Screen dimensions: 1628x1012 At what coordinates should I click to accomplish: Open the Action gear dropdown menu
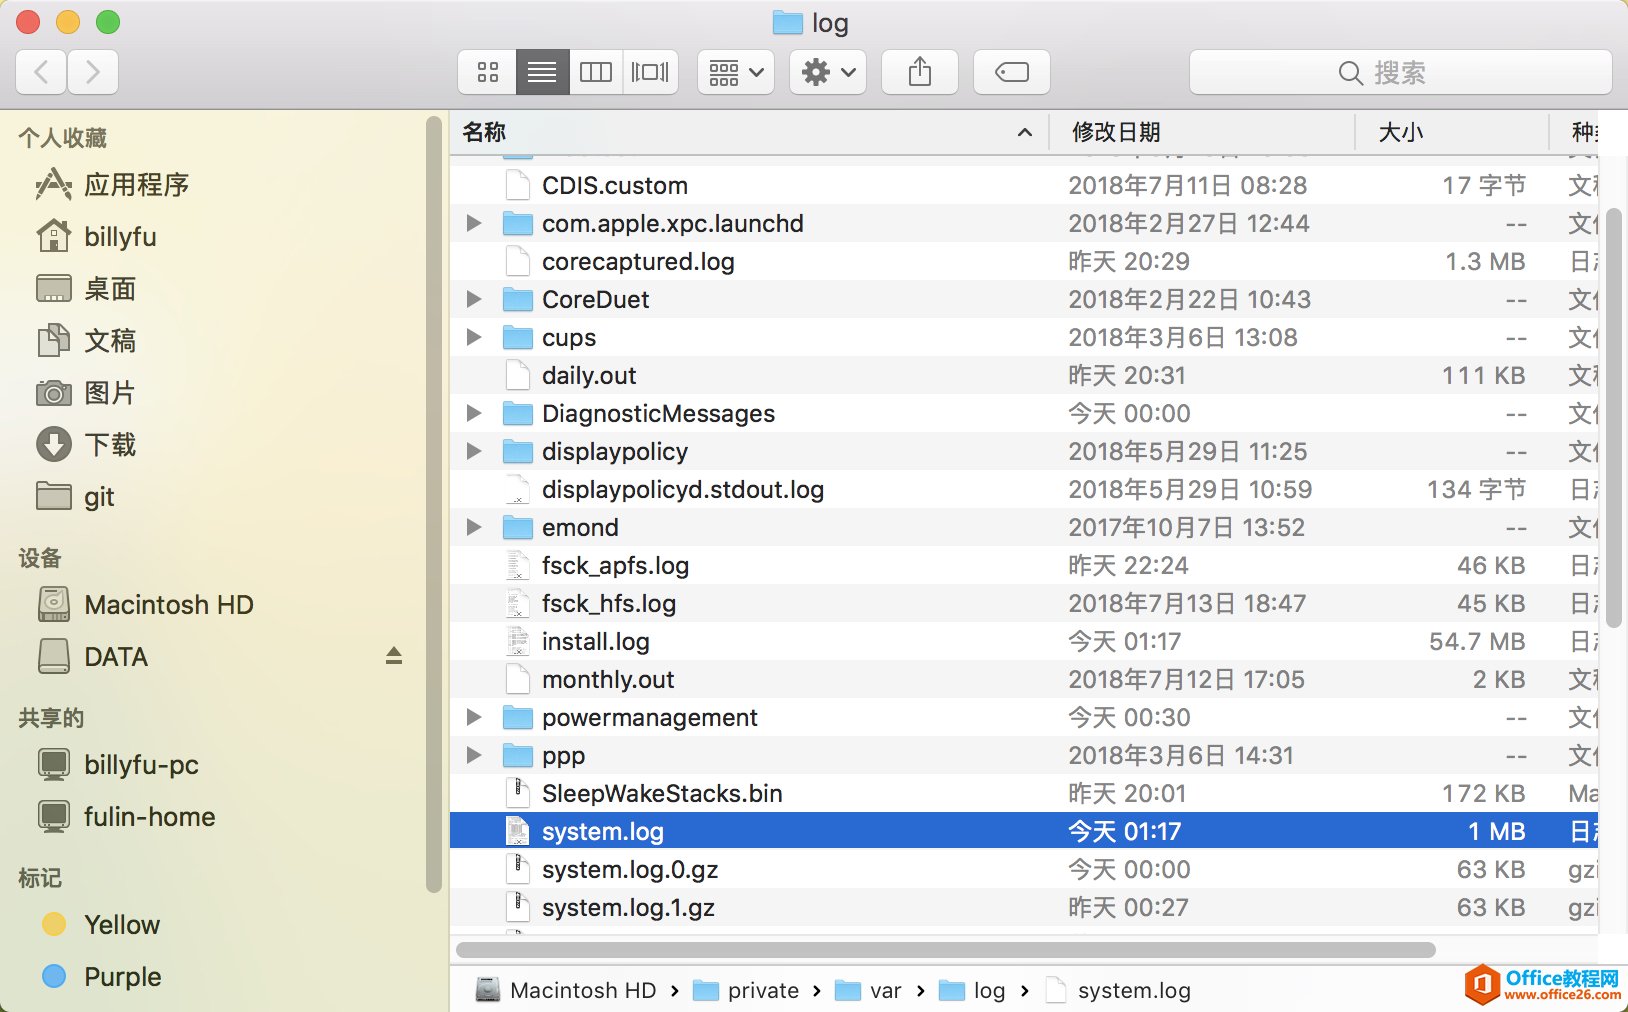(x=828, y=72)
